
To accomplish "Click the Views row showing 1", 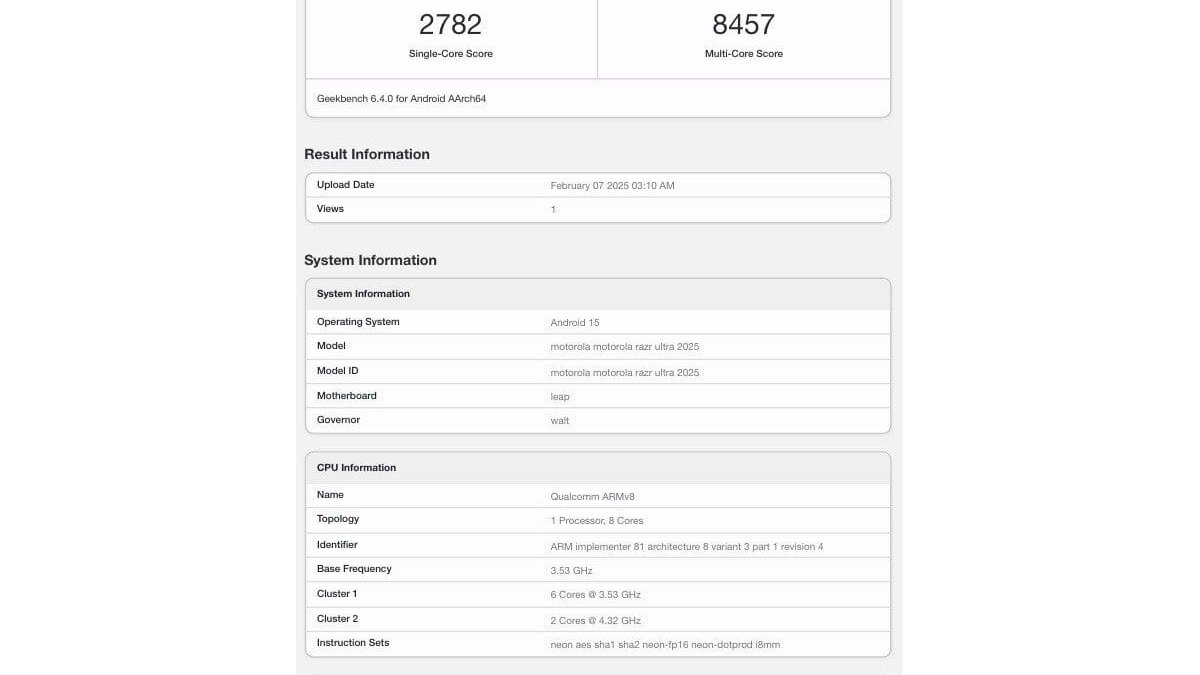I will pos(597,209).
